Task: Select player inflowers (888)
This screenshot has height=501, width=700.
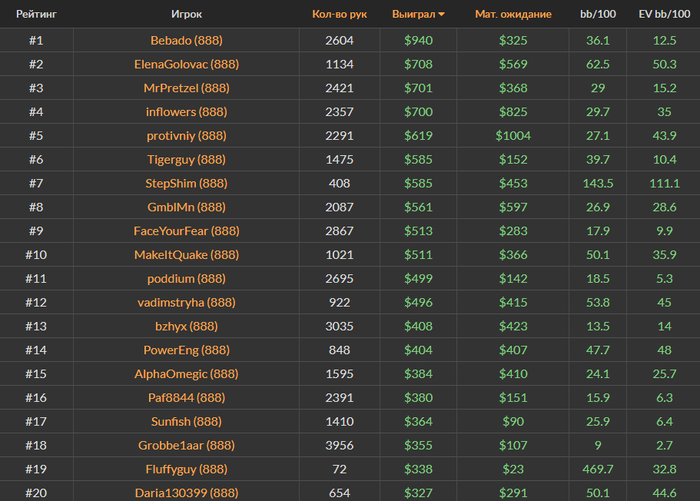Action: 186,112
